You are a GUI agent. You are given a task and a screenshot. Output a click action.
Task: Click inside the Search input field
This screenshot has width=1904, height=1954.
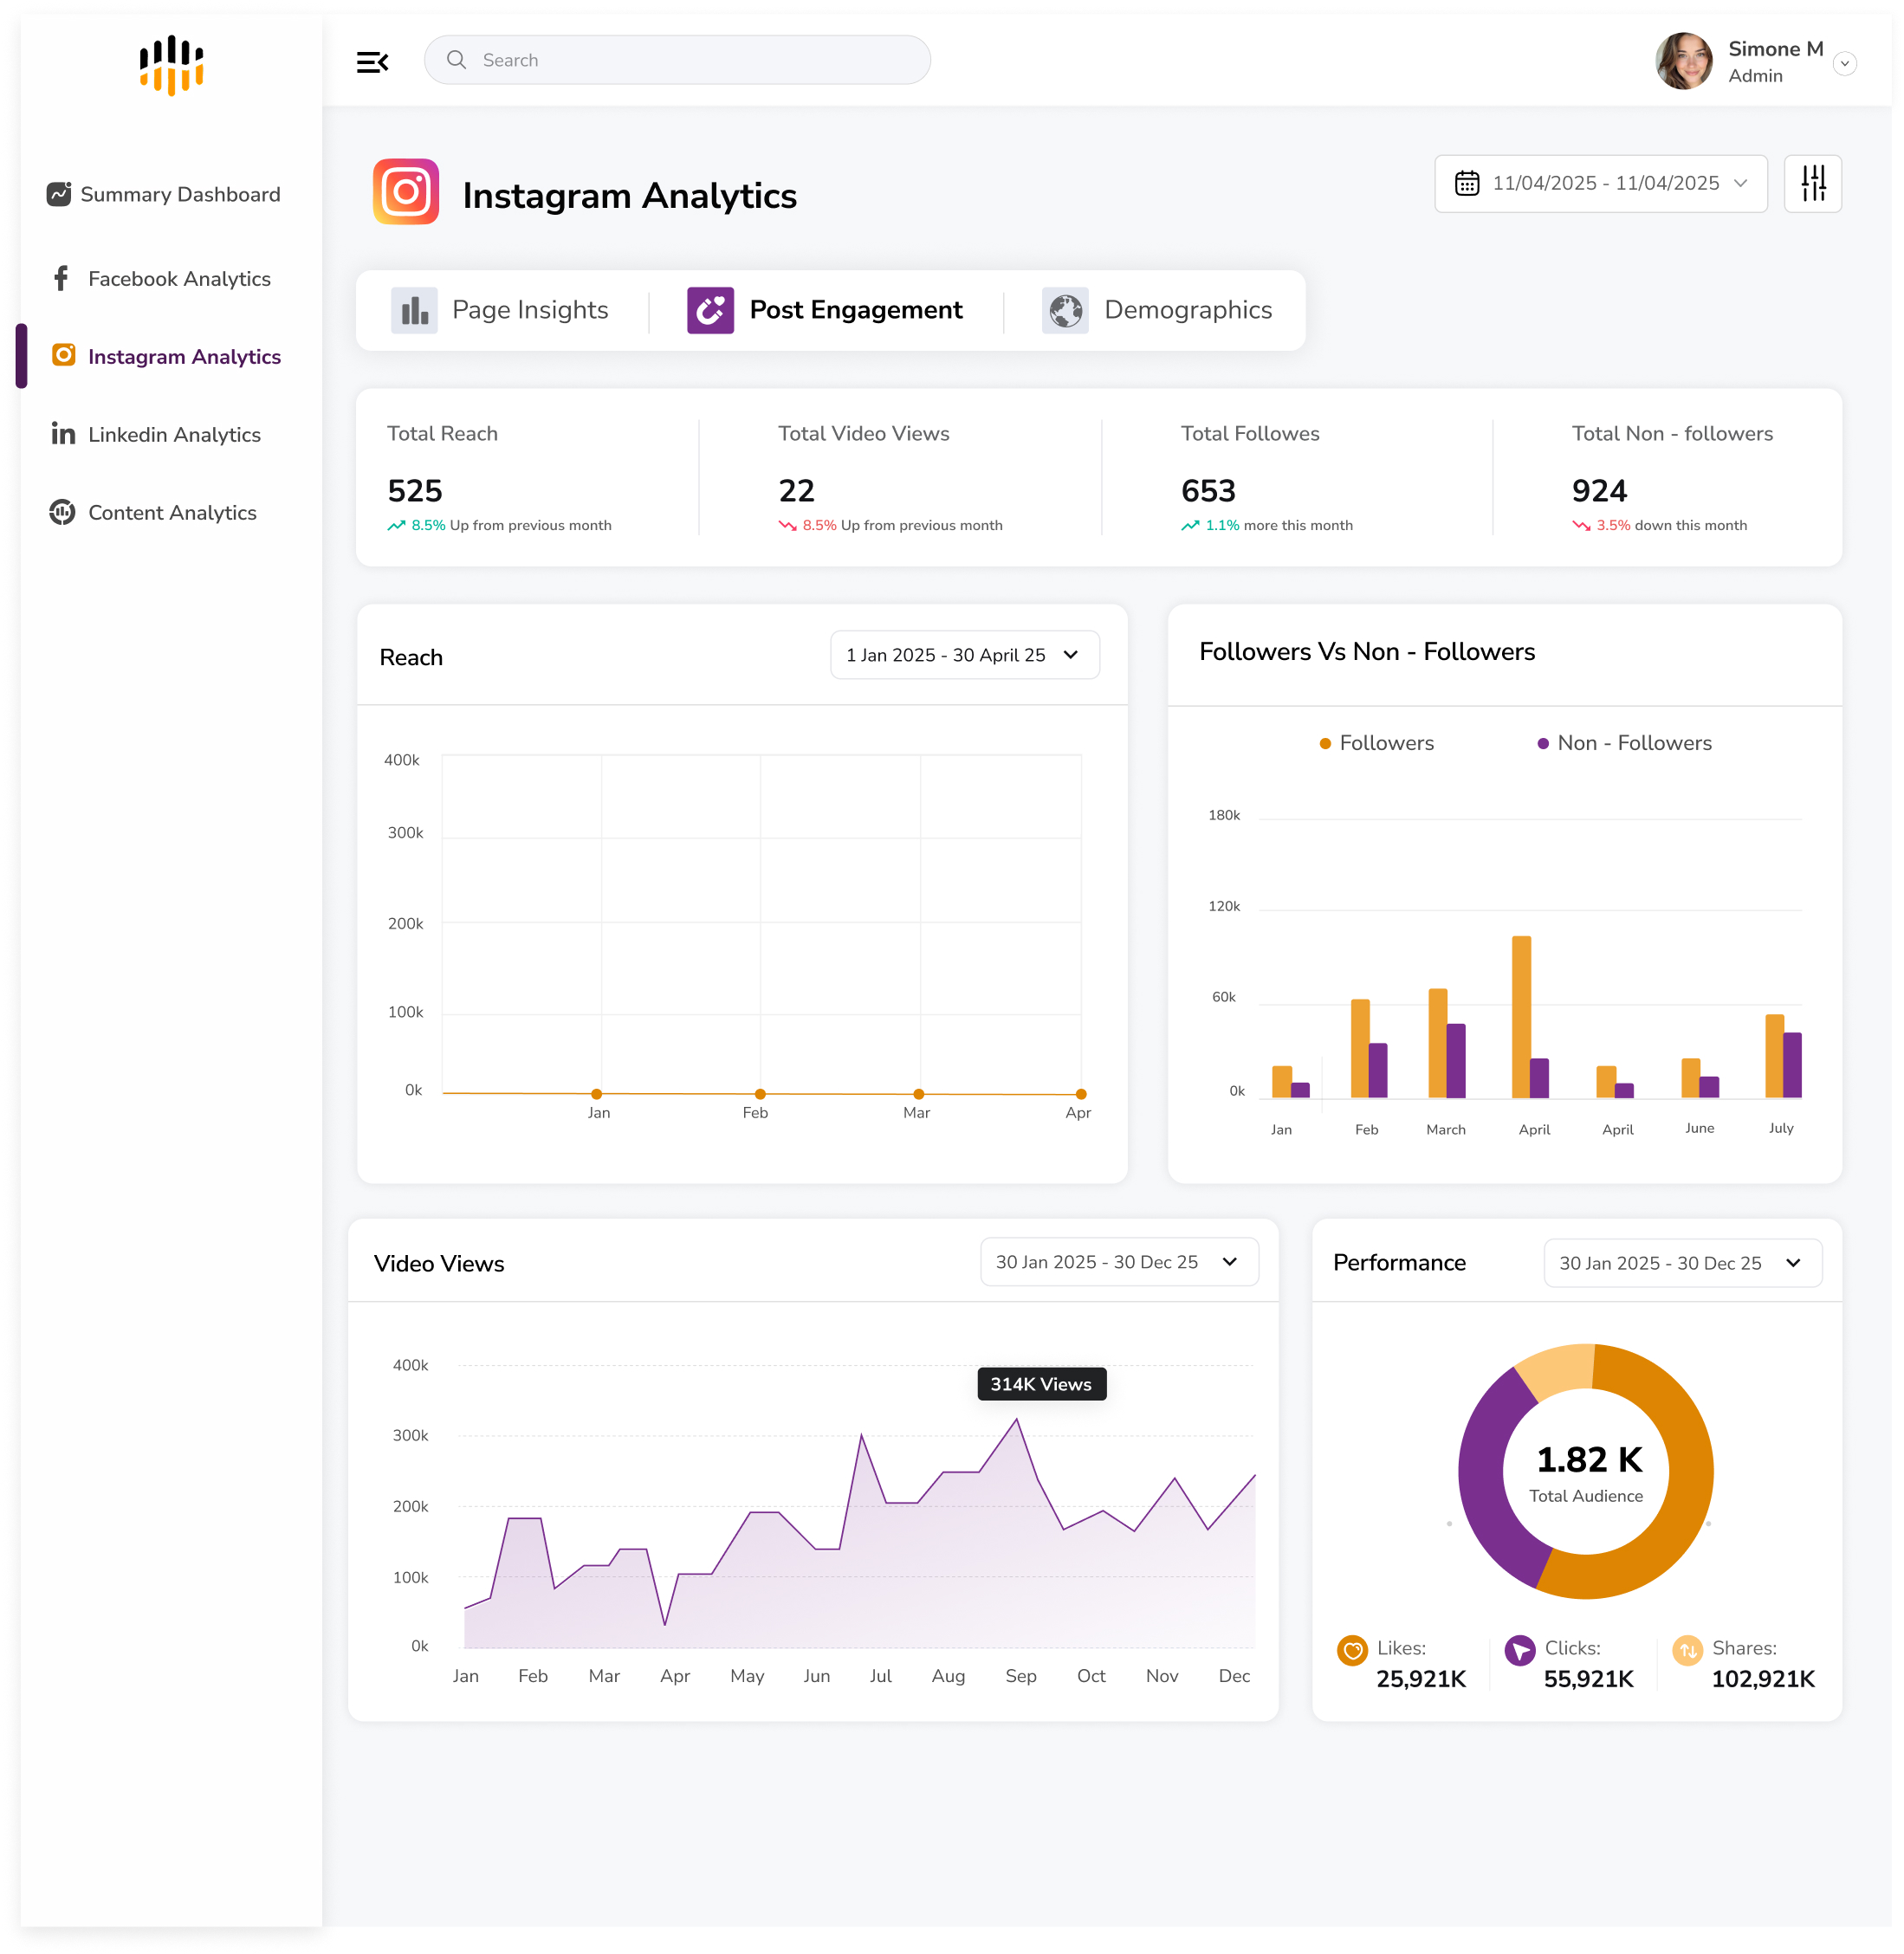click(677, 60)
